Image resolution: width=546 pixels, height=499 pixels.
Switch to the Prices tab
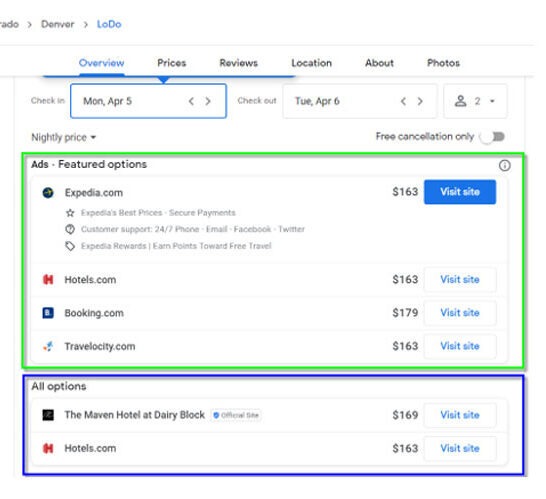[172, 63]
